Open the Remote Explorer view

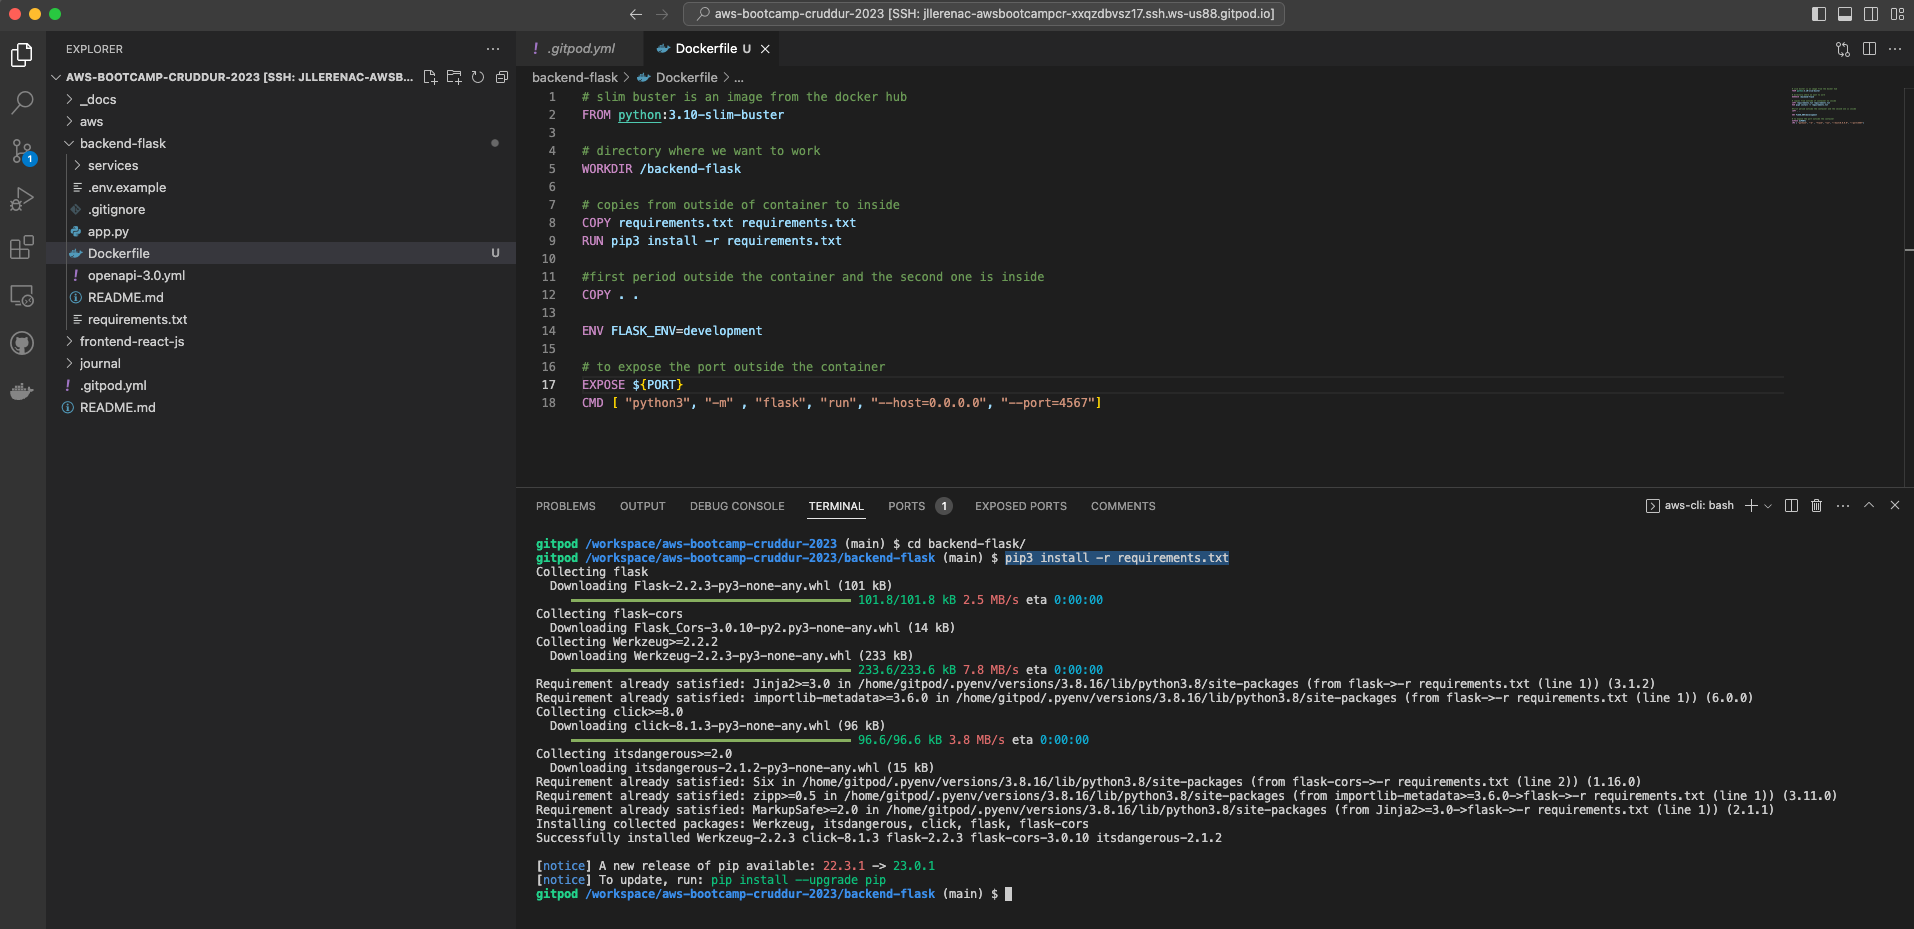pyautogui.click(x=22, y=295)
